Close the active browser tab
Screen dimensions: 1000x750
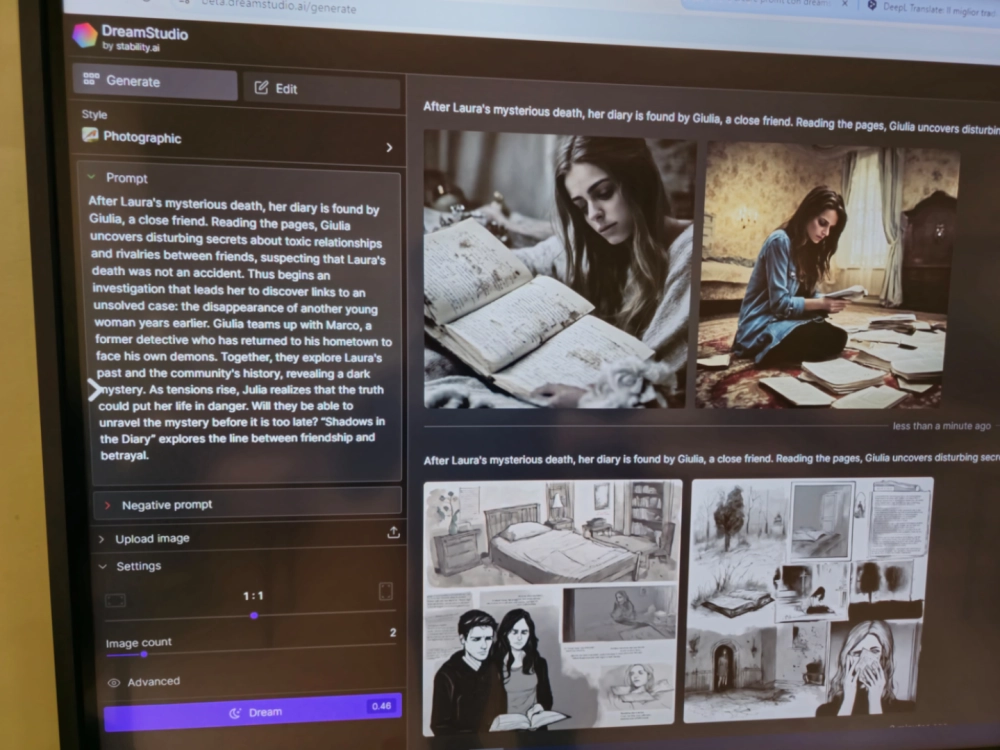[844, 5]
